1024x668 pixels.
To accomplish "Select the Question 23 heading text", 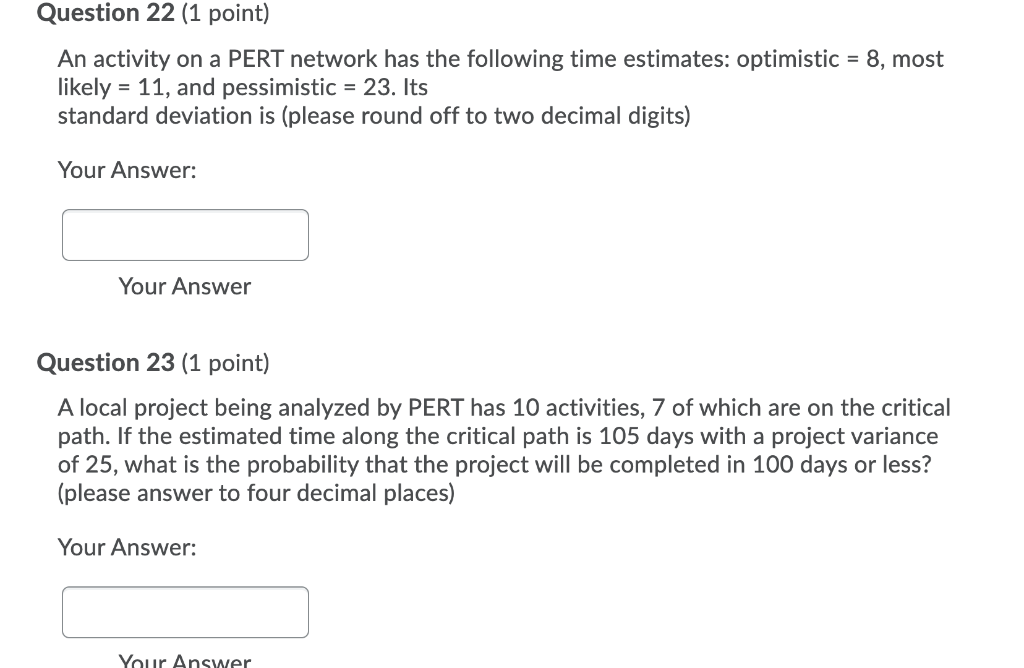I will (104, 363).
